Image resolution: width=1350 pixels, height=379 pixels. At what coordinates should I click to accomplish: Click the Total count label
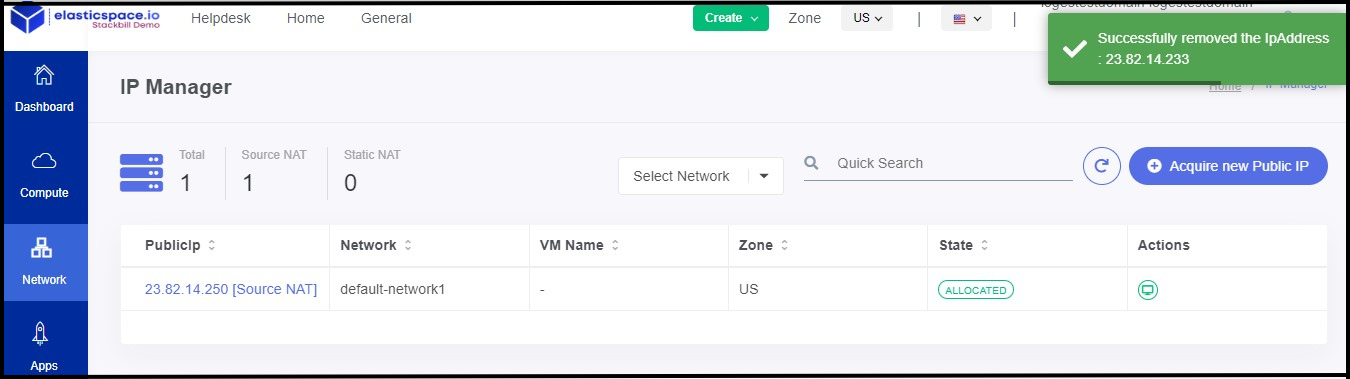tap(192, 155)
